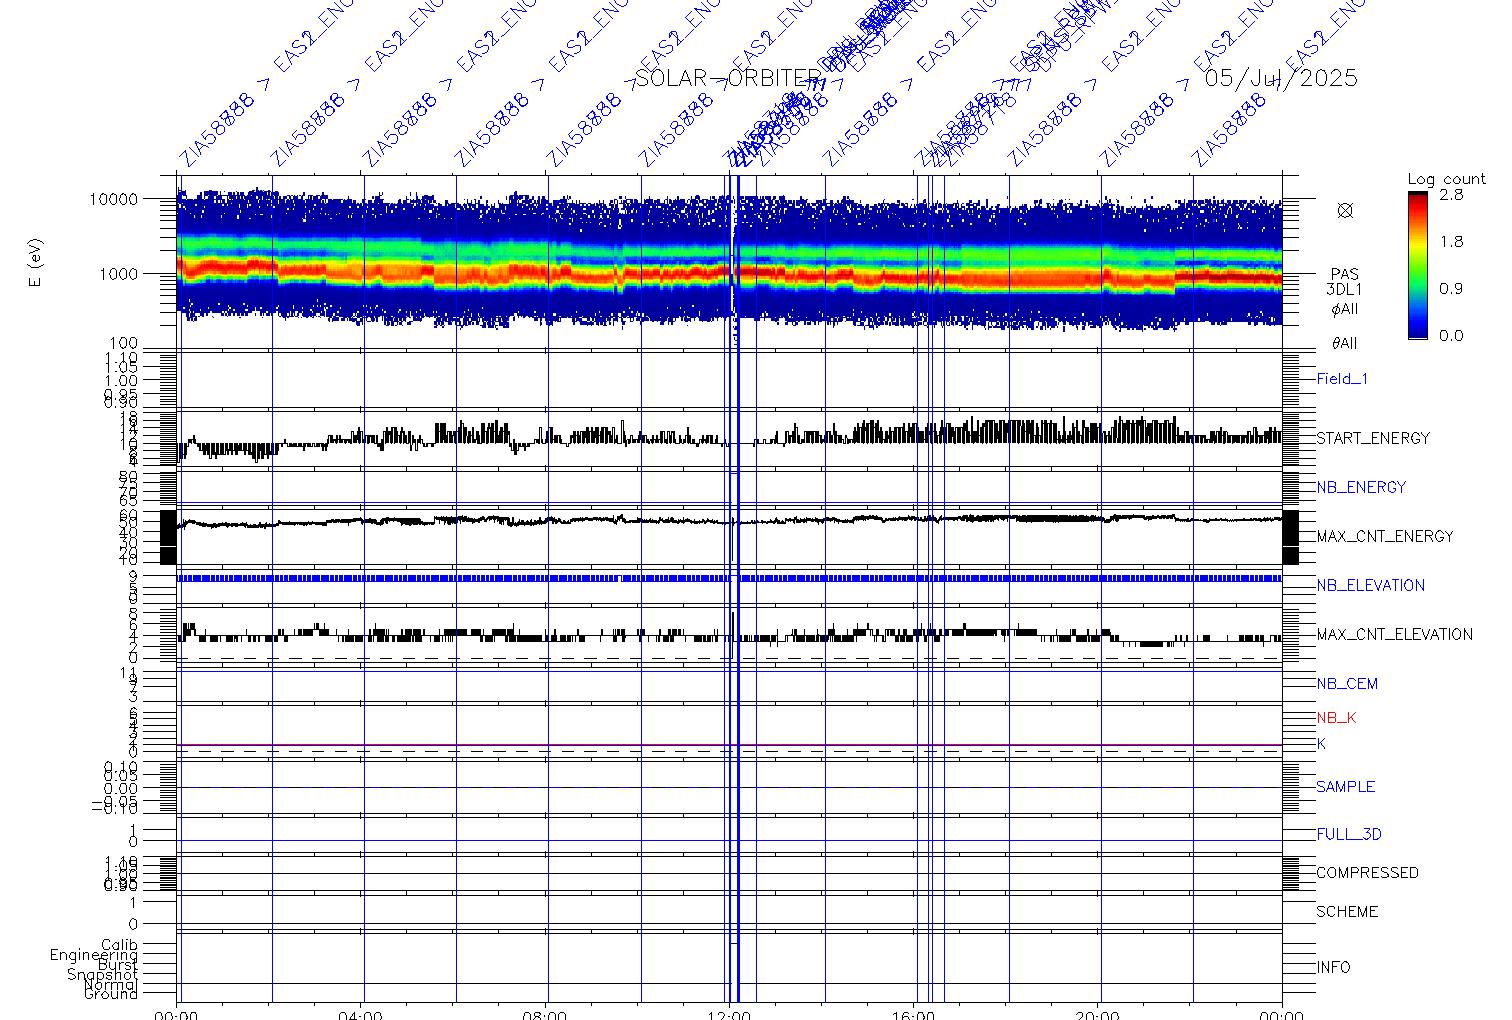Click the MAX_CNT_ELEVATION panel label
Viewport: 1512px width, 1020px height.
[x=1394, y=634]
